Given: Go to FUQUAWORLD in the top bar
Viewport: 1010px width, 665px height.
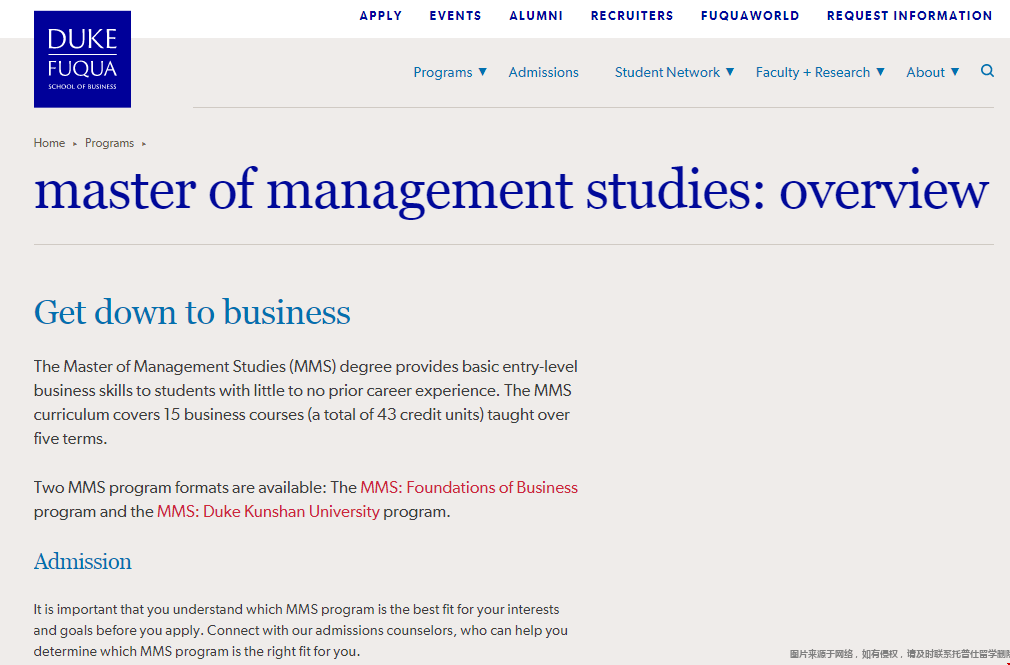Looking at the screenshot, I should (750, 15).
